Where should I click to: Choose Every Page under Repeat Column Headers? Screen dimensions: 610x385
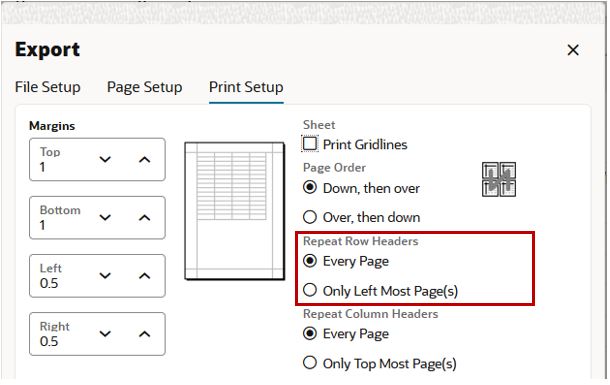310,333
